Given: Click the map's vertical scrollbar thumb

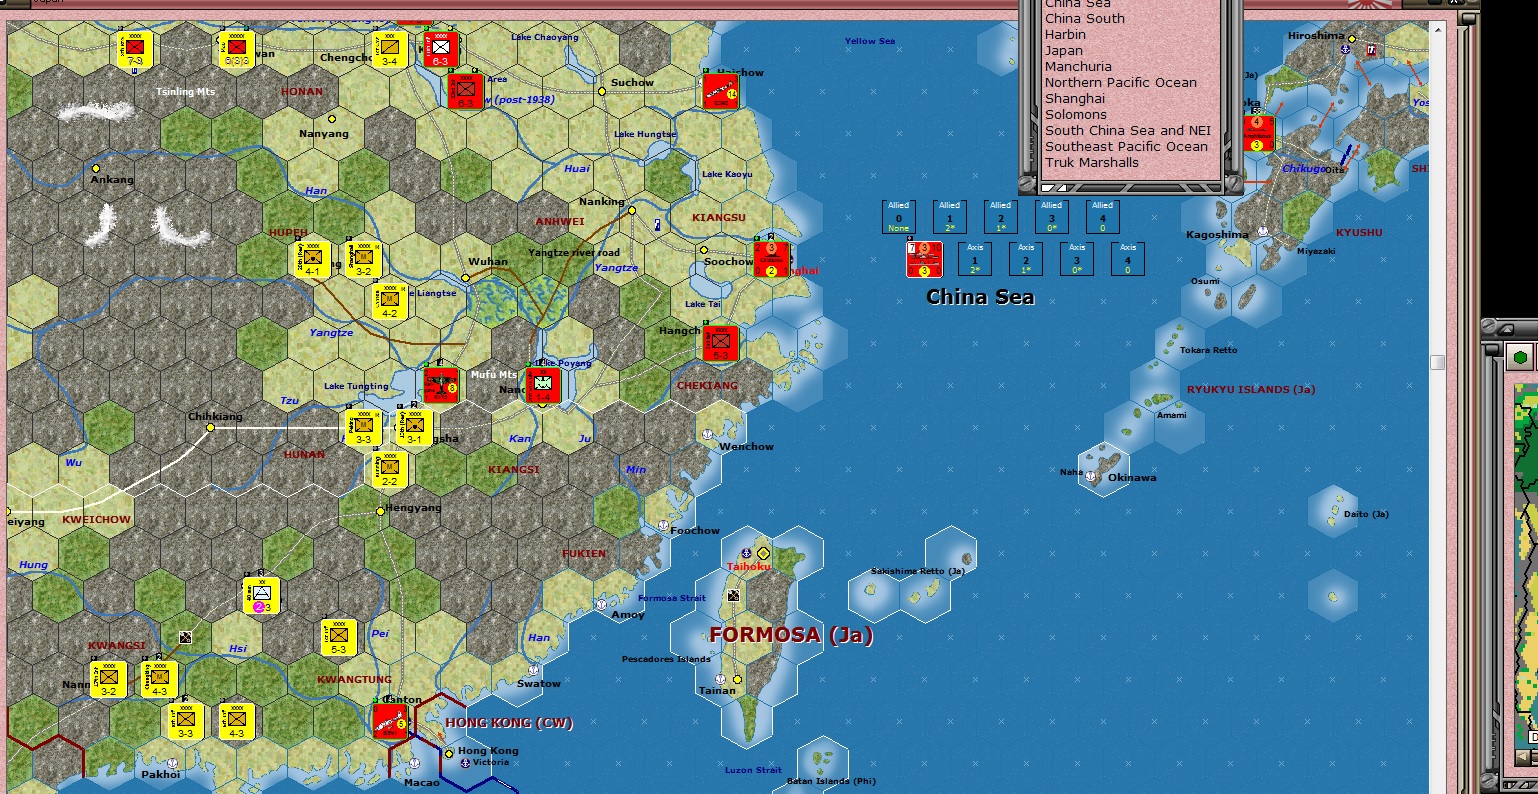Looking at the screenshot, I should (x=1437, y=362).
